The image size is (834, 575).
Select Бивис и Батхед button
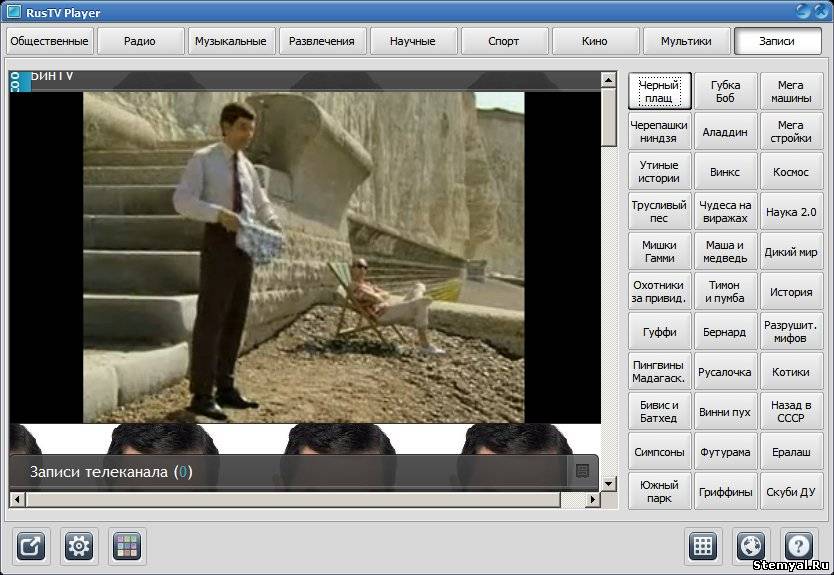coord(659,412)
